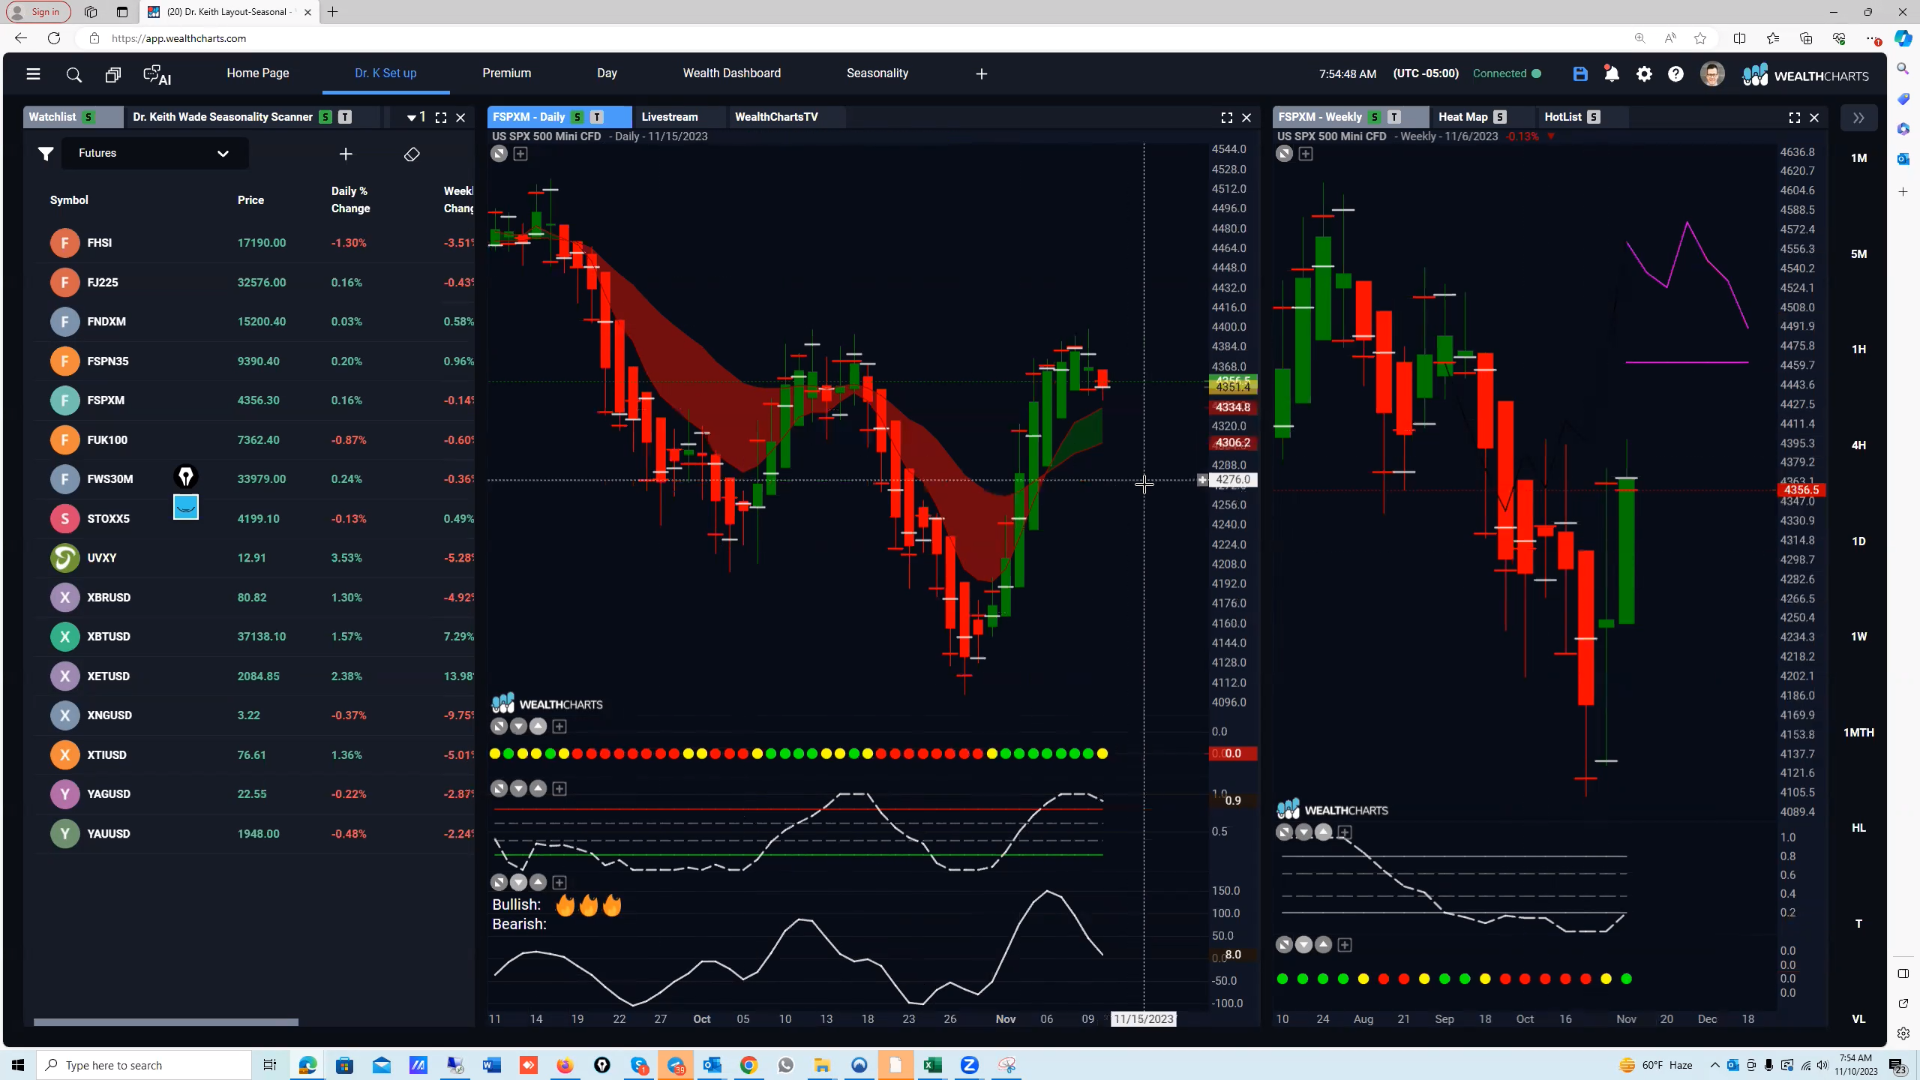The image size is (1920, 1080).
Task: Open the user profile avatar
Action: (x=1712, y=74)
